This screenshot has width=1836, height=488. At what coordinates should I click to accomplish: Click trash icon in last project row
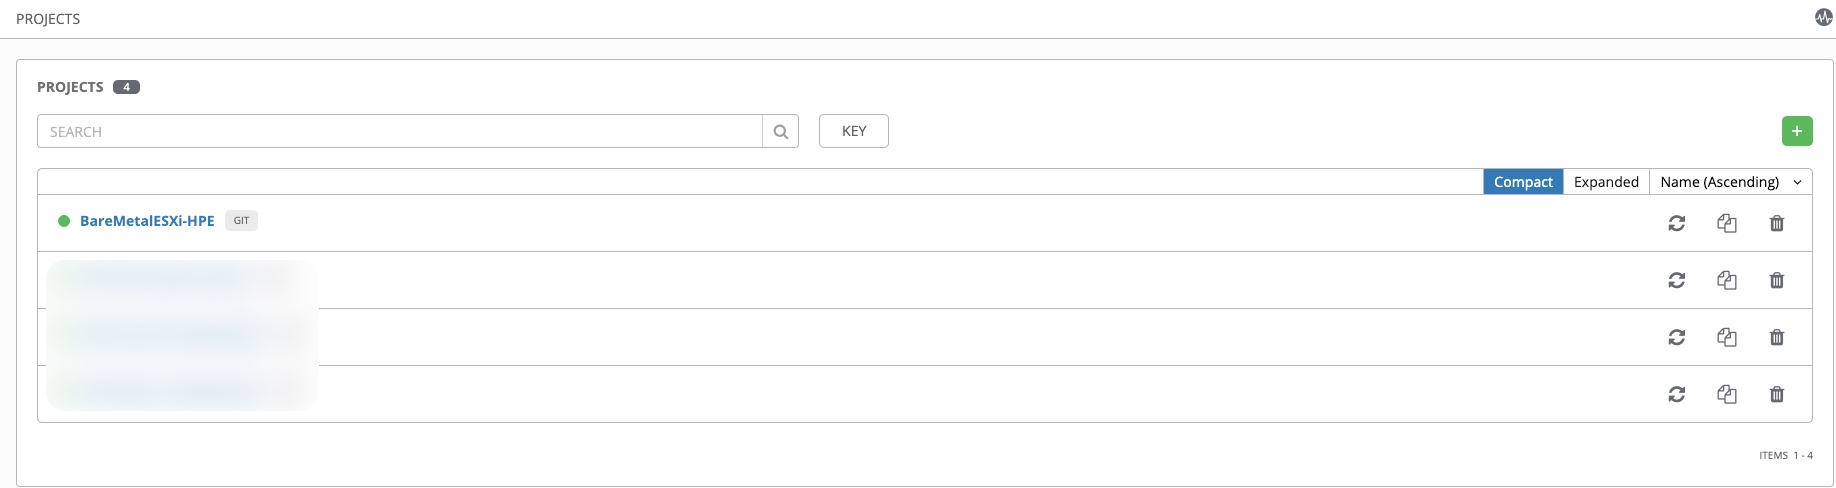point(1777,394)
